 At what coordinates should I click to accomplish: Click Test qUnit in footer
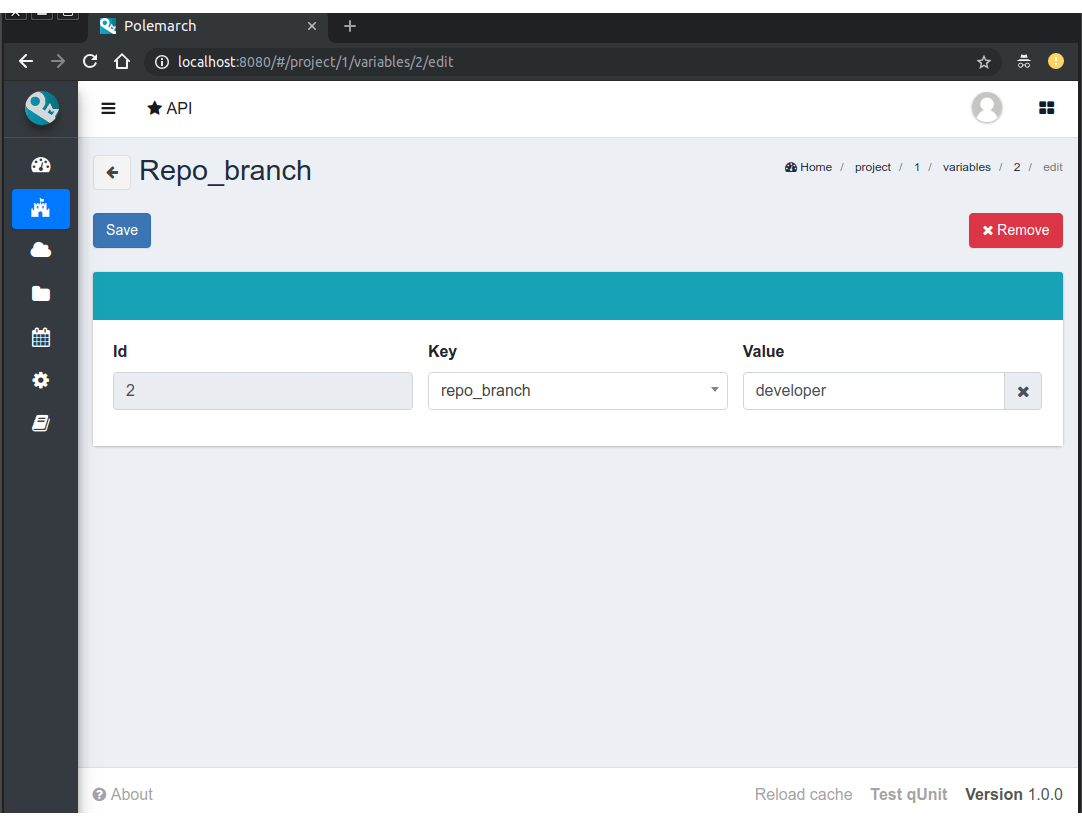point(908,794)
